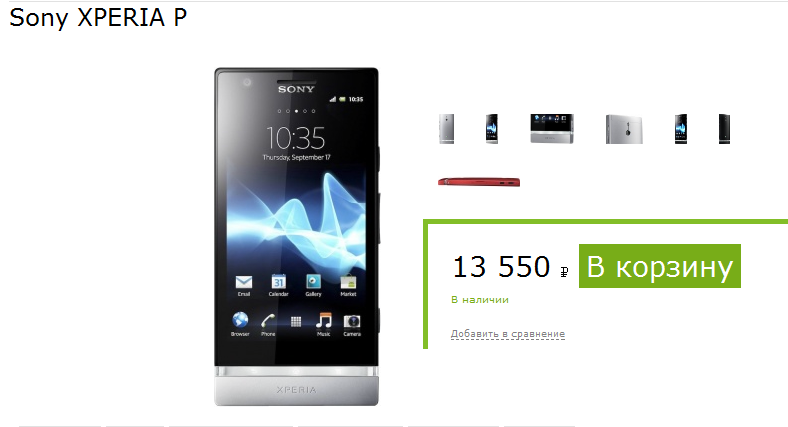Click the Sony XPERIA P title
Viewport: 788px width, 427px height.
[98, 18]
